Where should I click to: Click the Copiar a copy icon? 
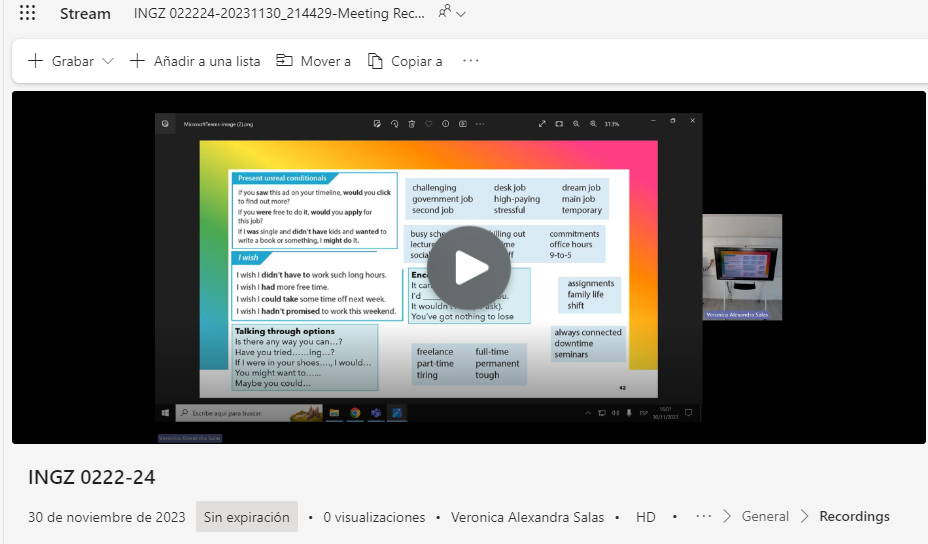[376, 61]
